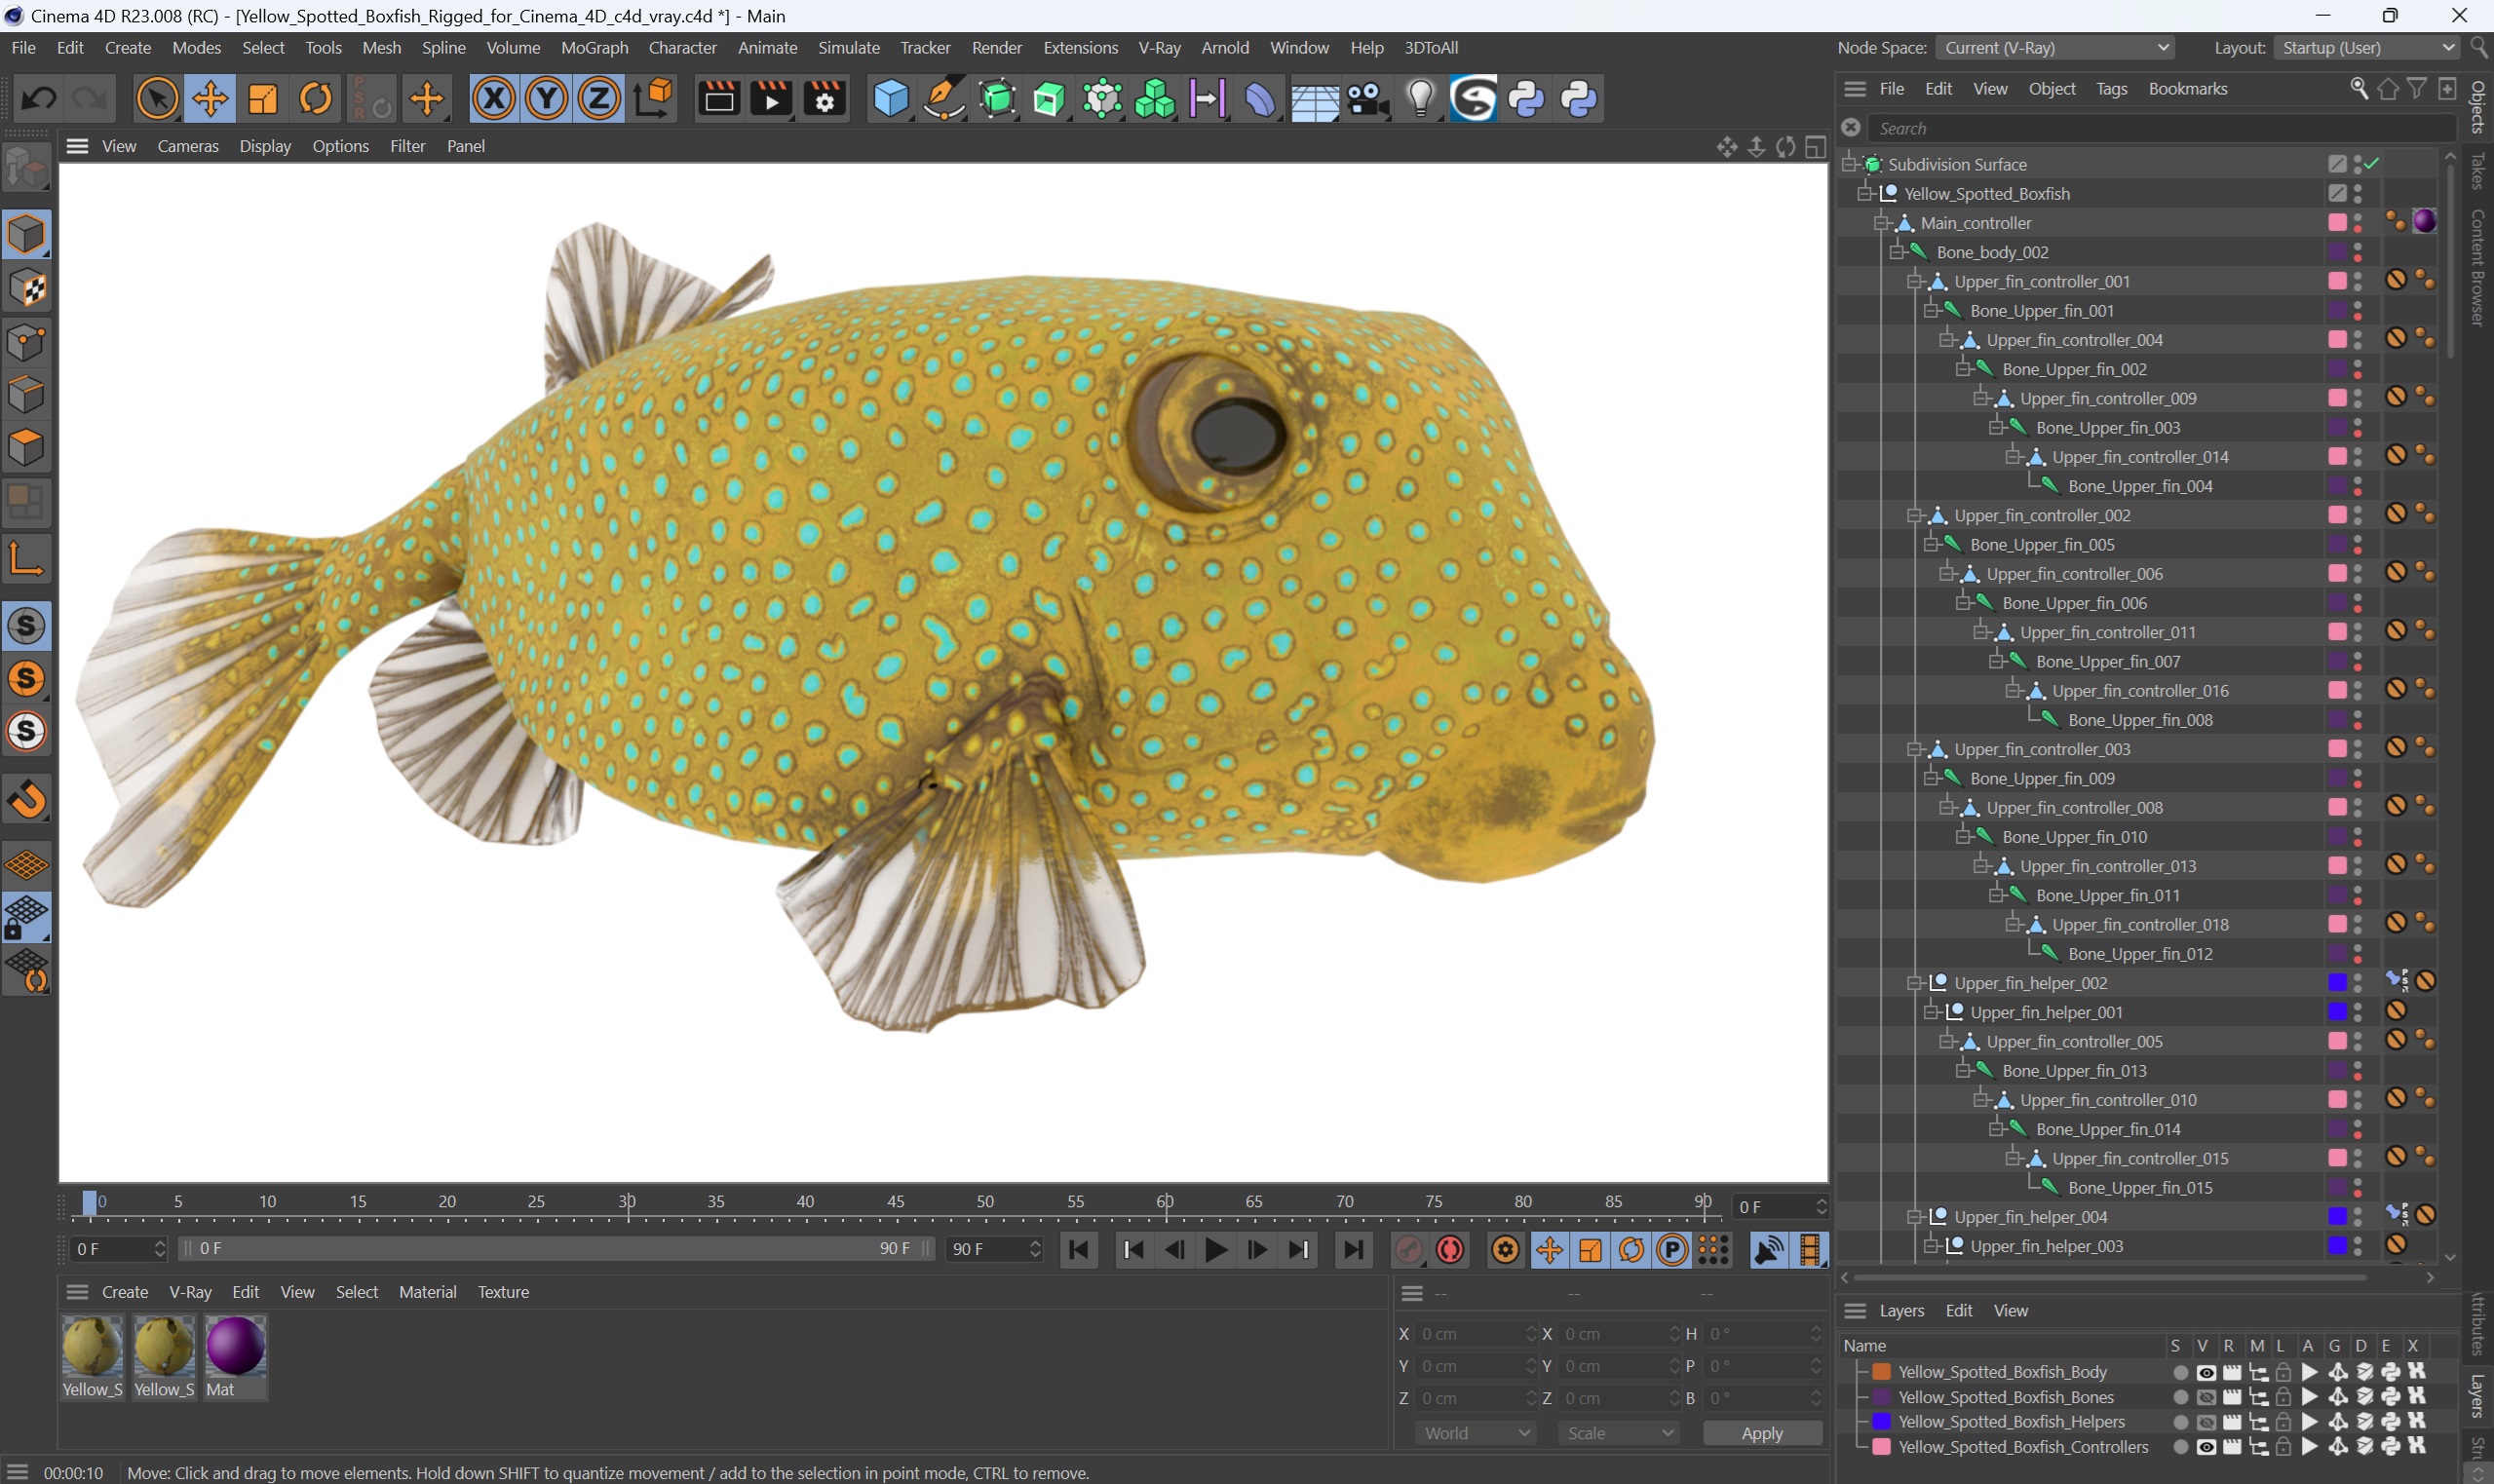Go to end of animation
The width and height of the screenshot is (2494, 1484).
click(1353, 1249)
